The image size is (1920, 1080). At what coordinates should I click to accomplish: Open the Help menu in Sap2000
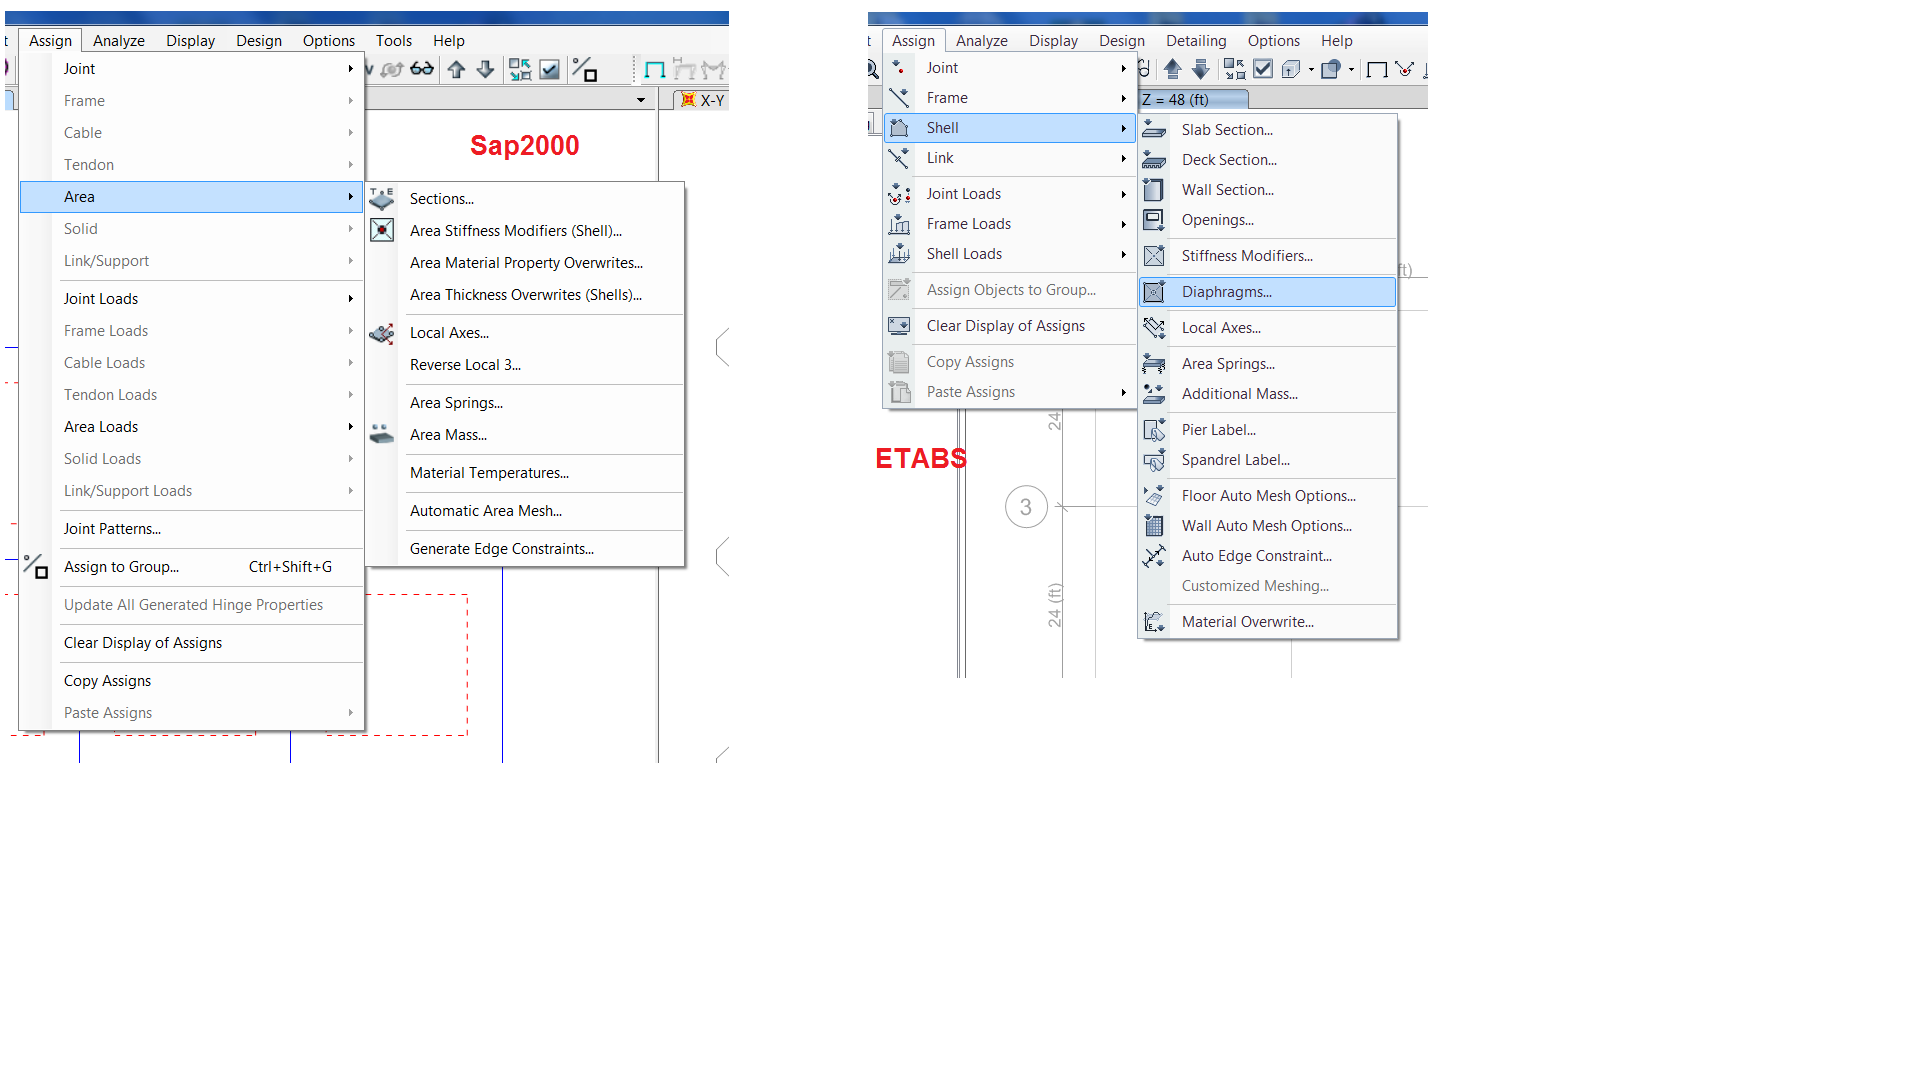coord(449,41)
